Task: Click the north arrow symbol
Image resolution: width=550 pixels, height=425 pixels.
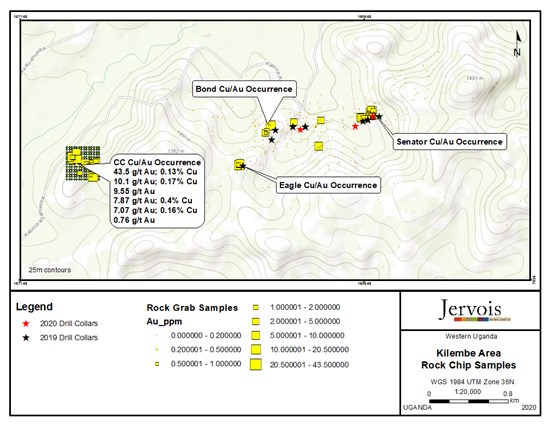Action: click(518, 43)
